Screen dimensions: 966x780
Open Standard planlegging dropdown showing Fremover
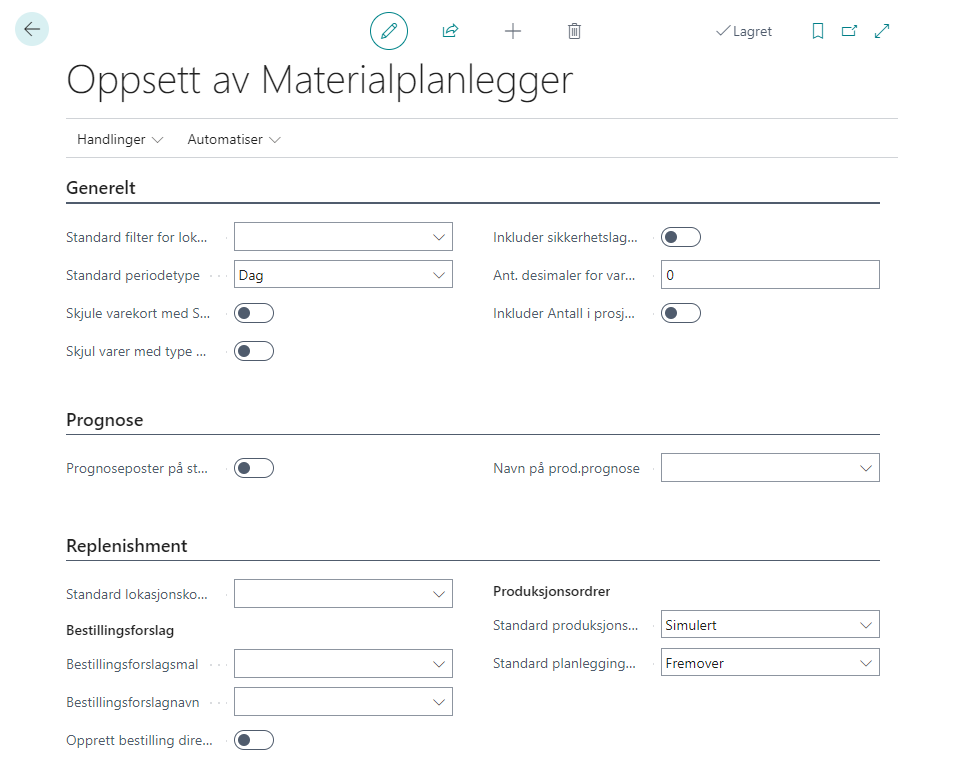(x=770, y=663)
